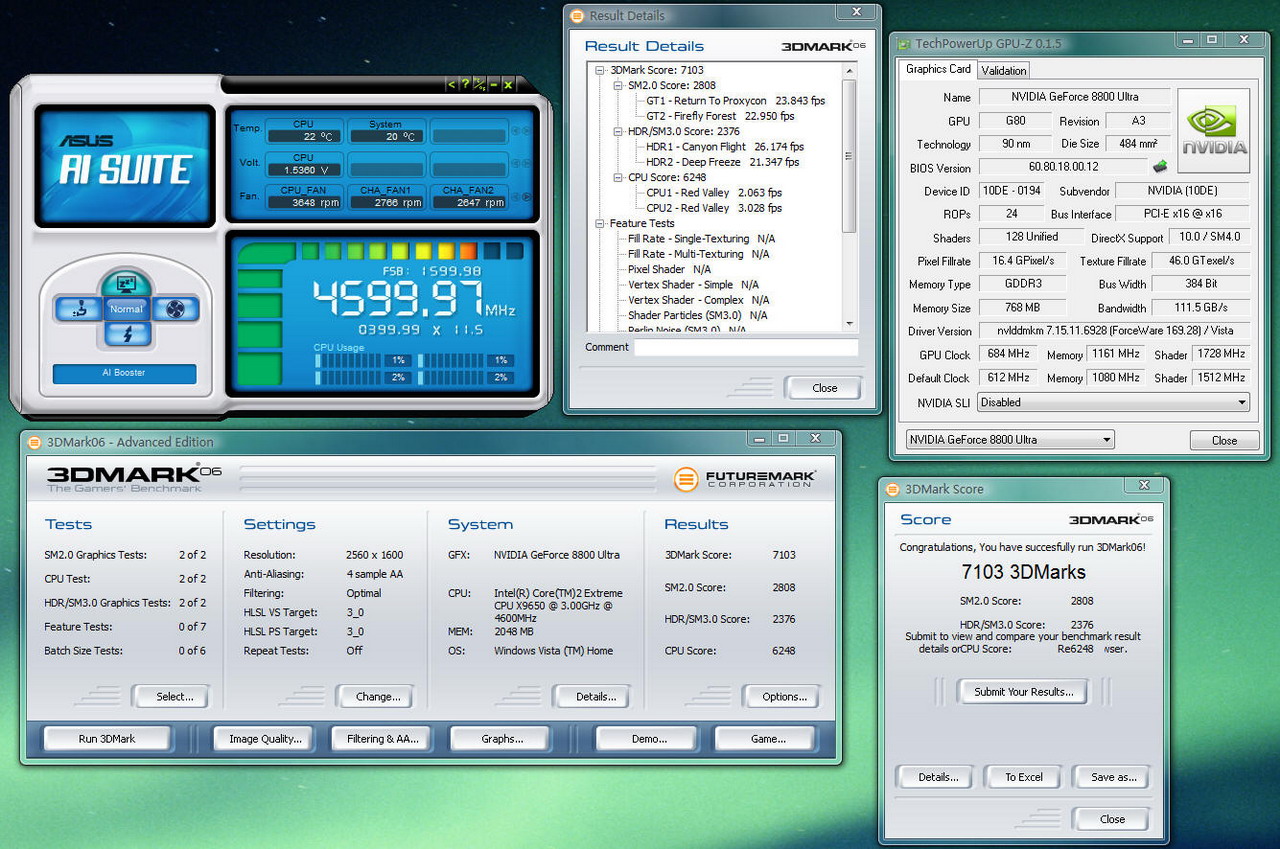The height and width of the screenshot is (849, 1280).
Task: Open the NVIDIA SLI dropdown
Action: pos(1112,402)
